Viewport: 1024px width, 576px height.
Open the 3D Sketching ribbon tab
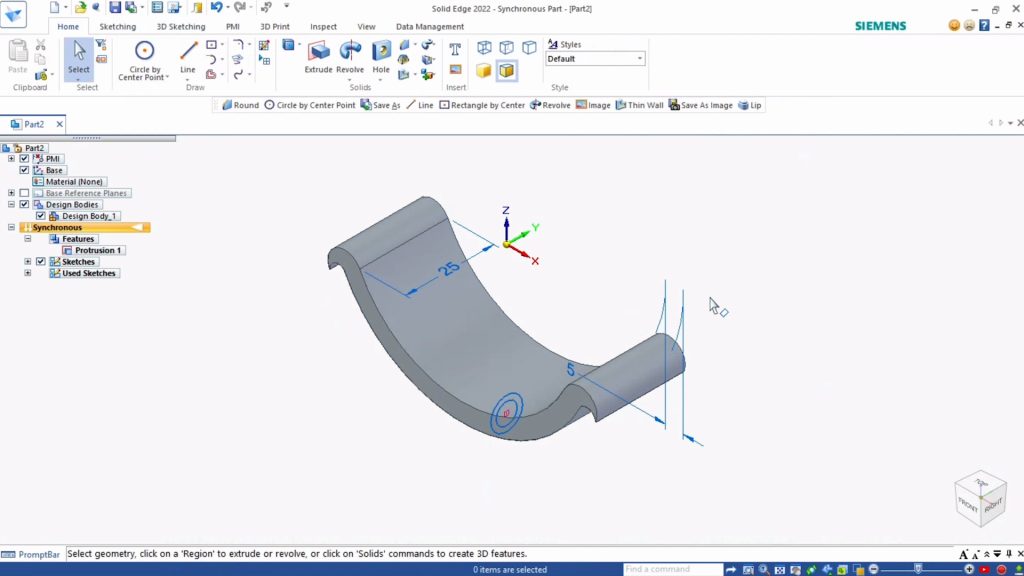click(181, 27)
